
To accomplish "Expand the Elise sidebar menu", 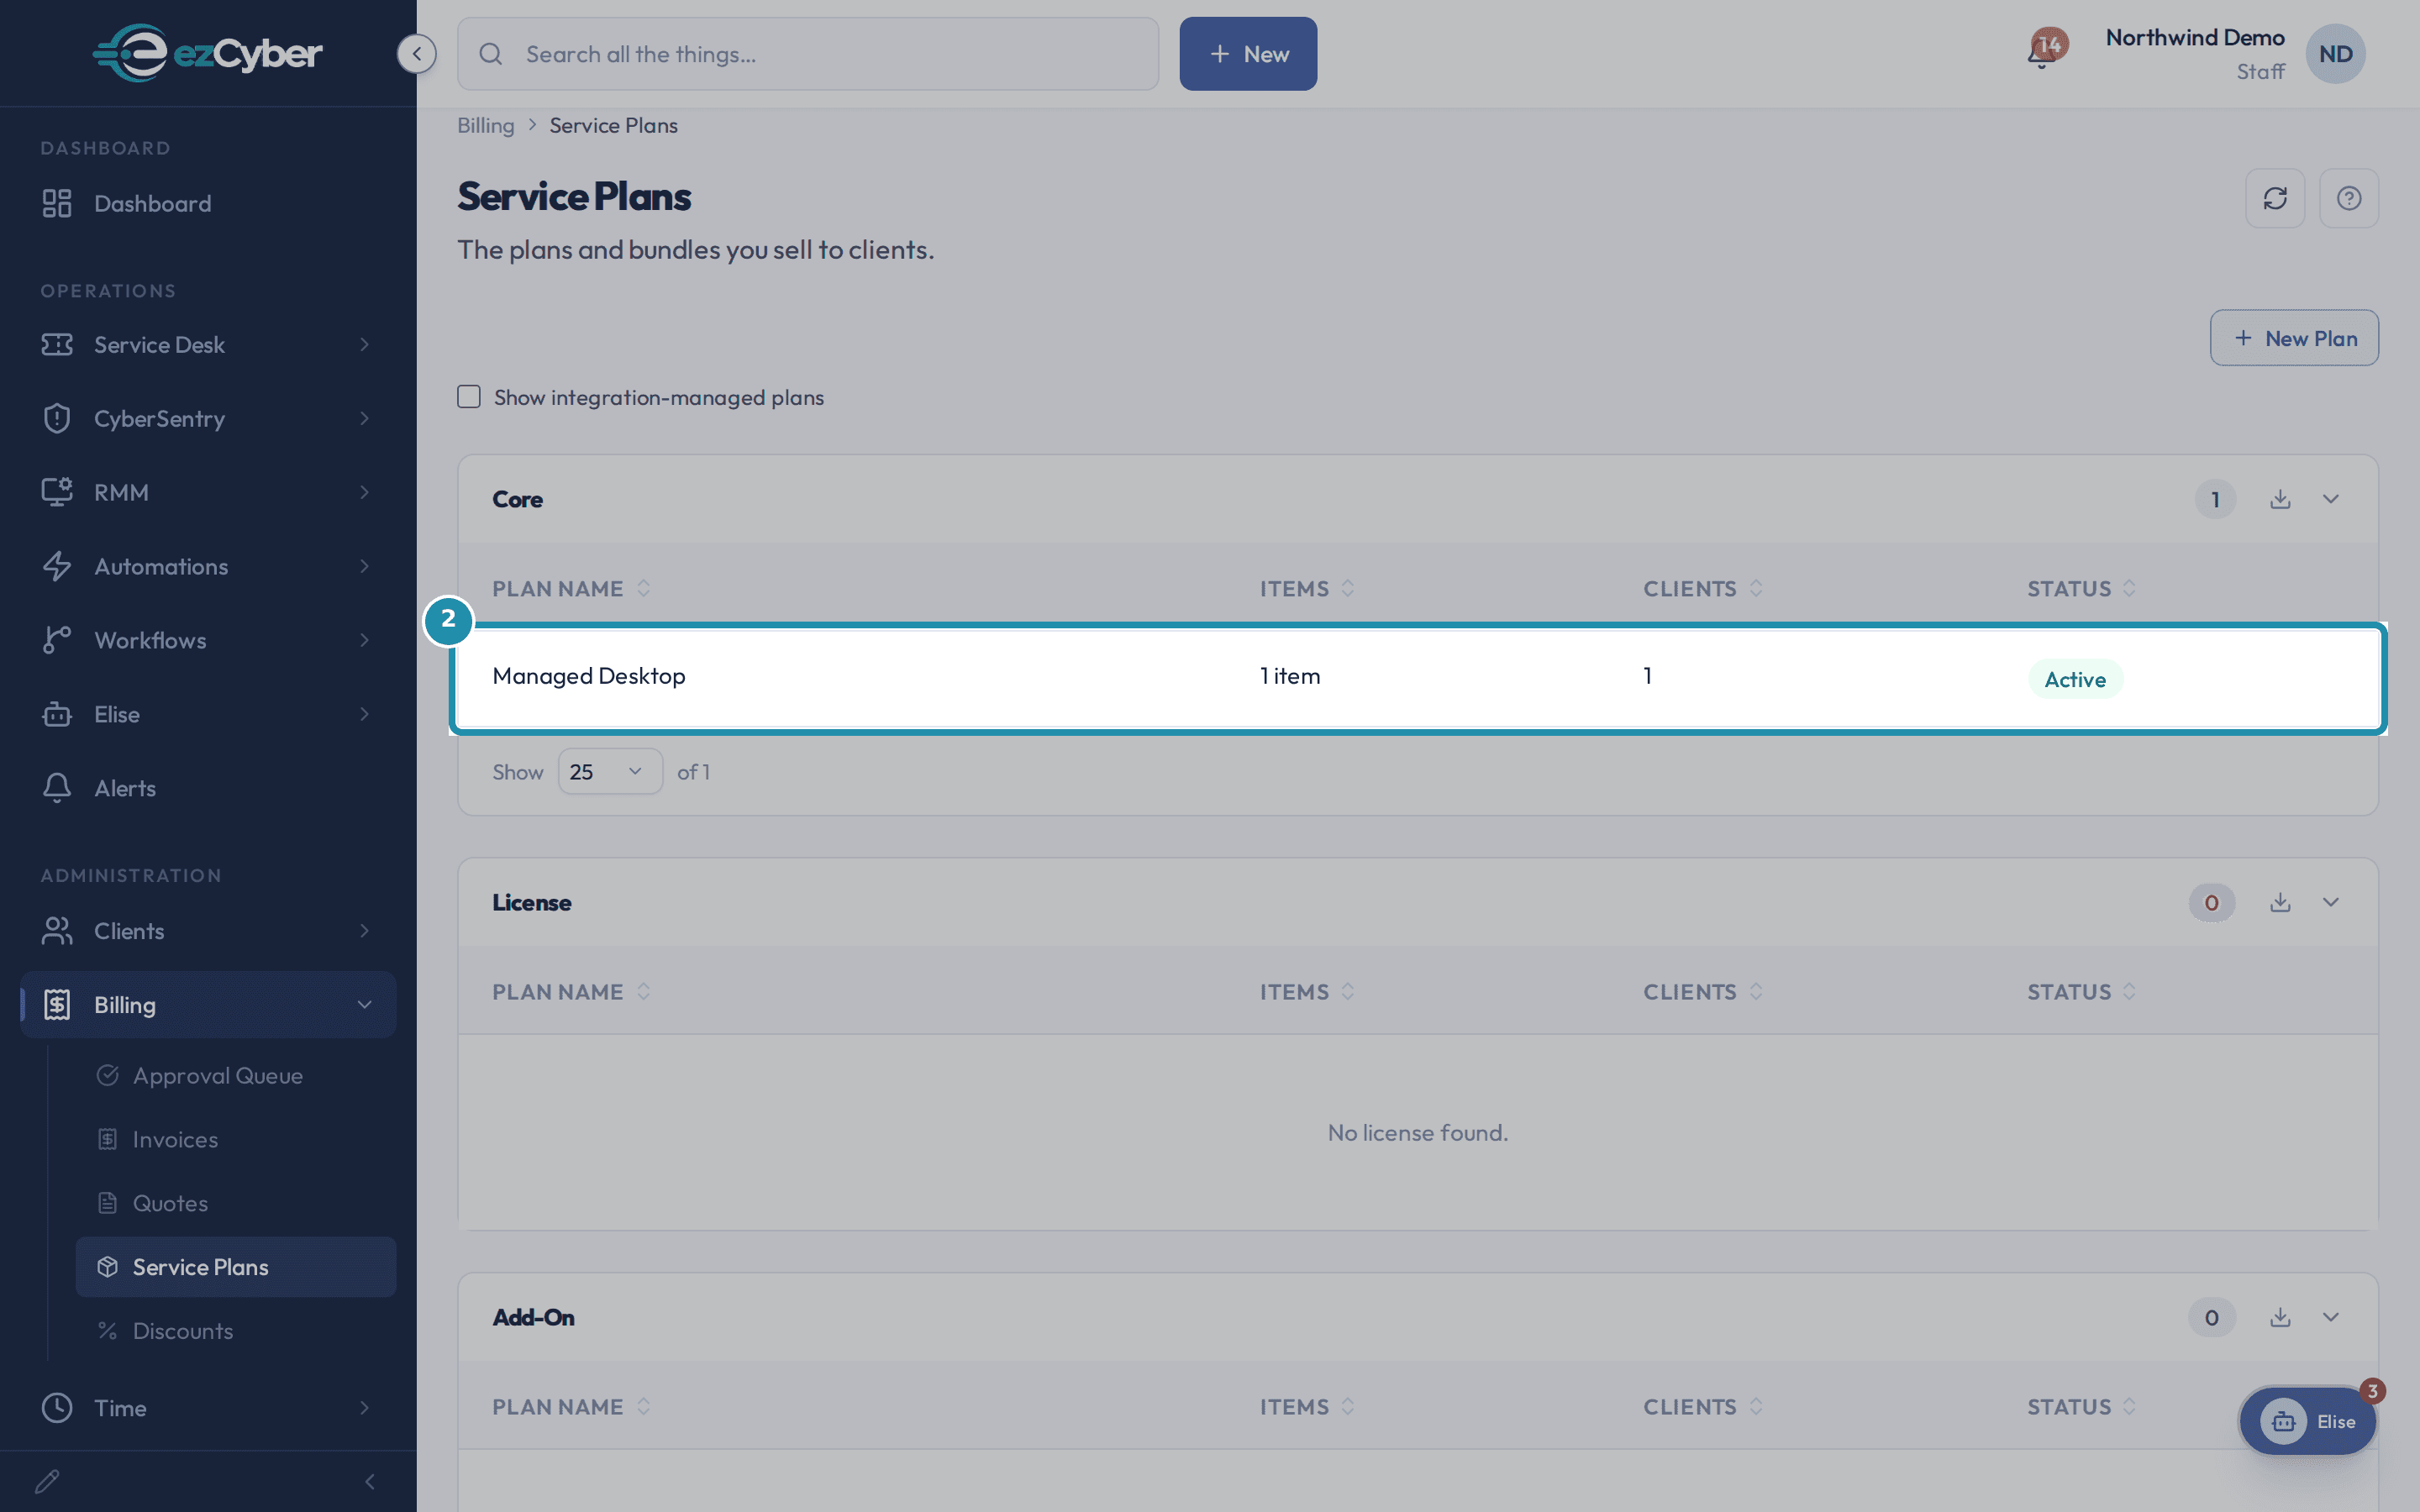I will click(208, 714).
